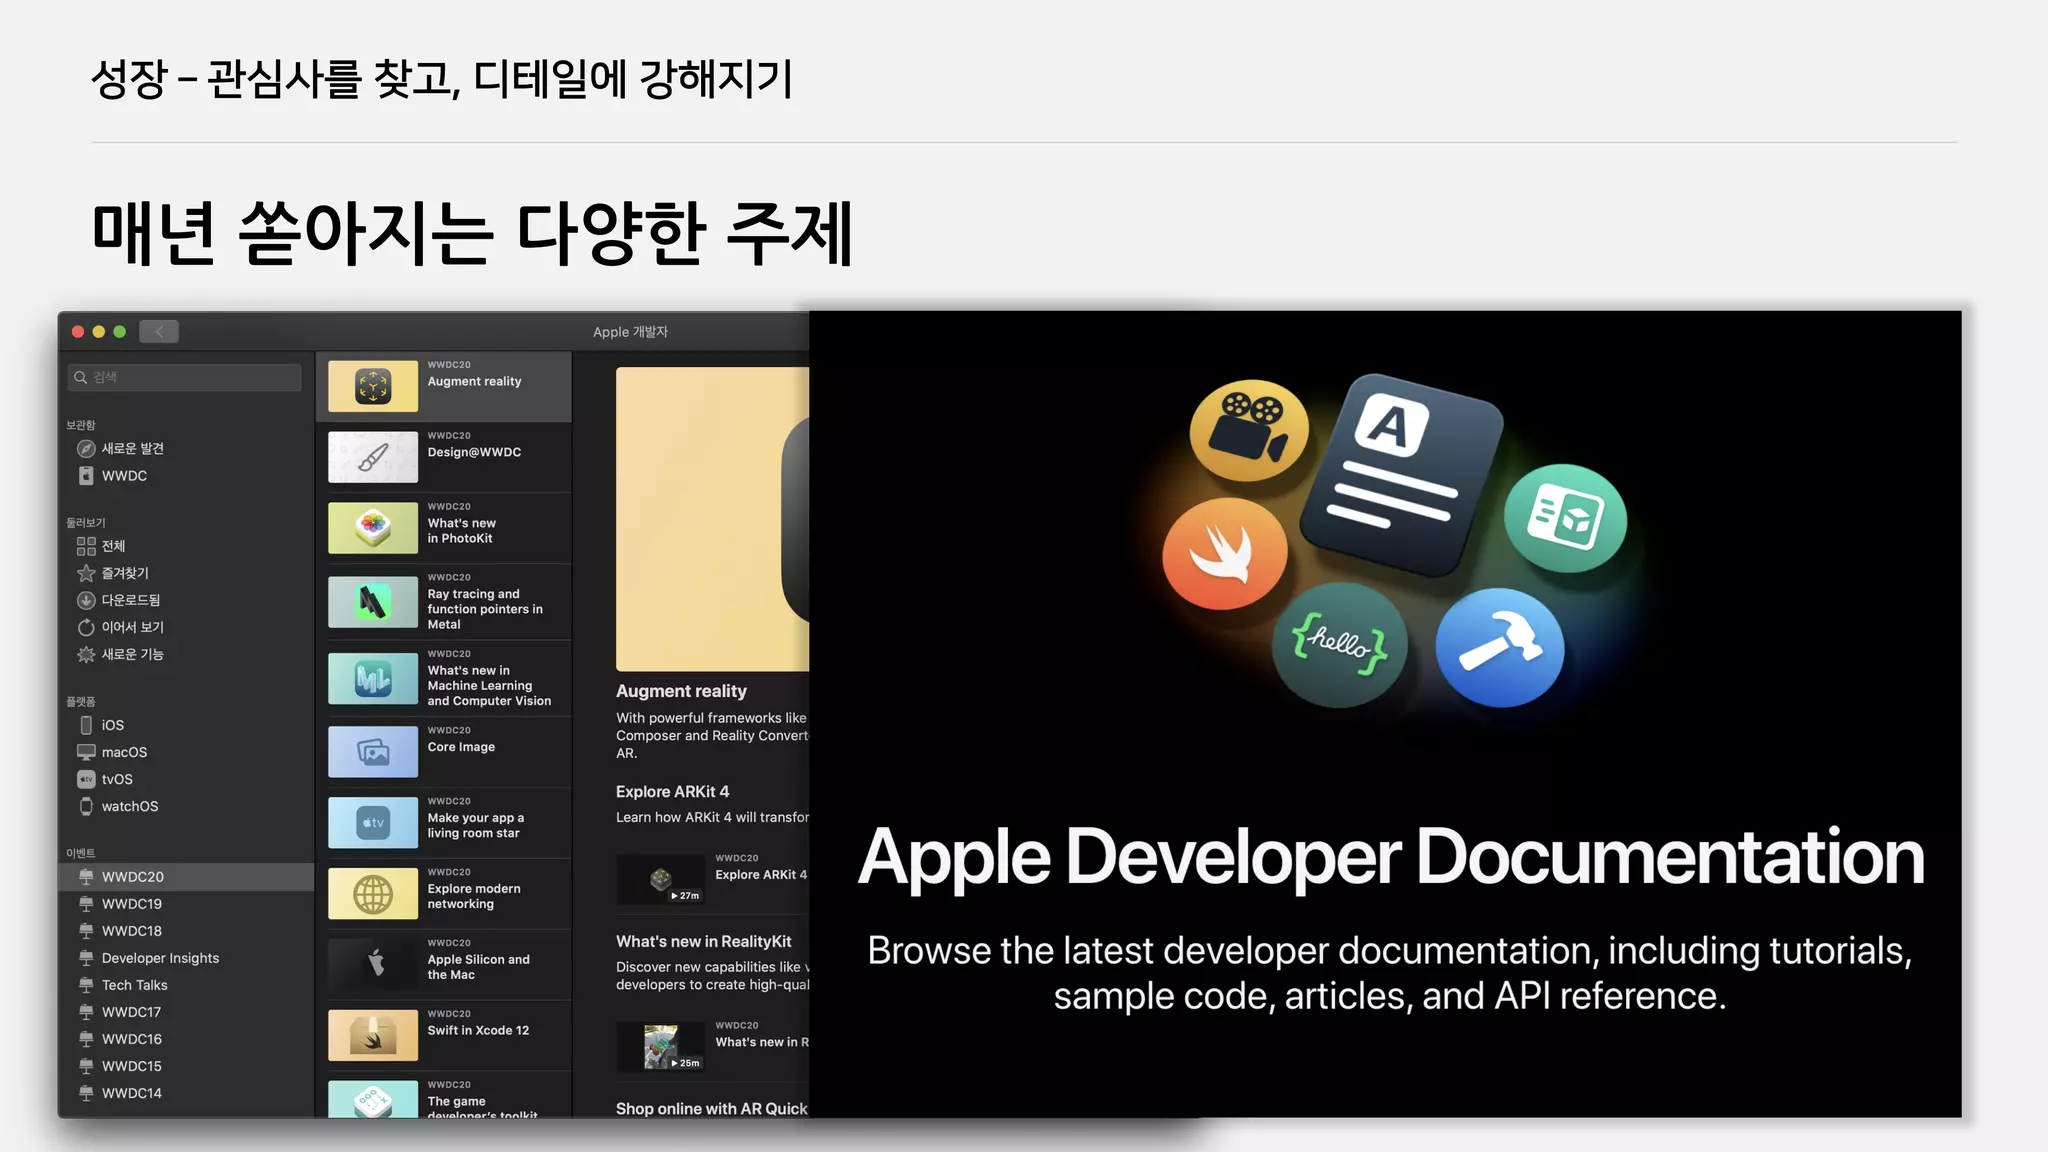Select the watchOS platform filter
This screenshot has height=1152, width=2048.
pos(129,806)
